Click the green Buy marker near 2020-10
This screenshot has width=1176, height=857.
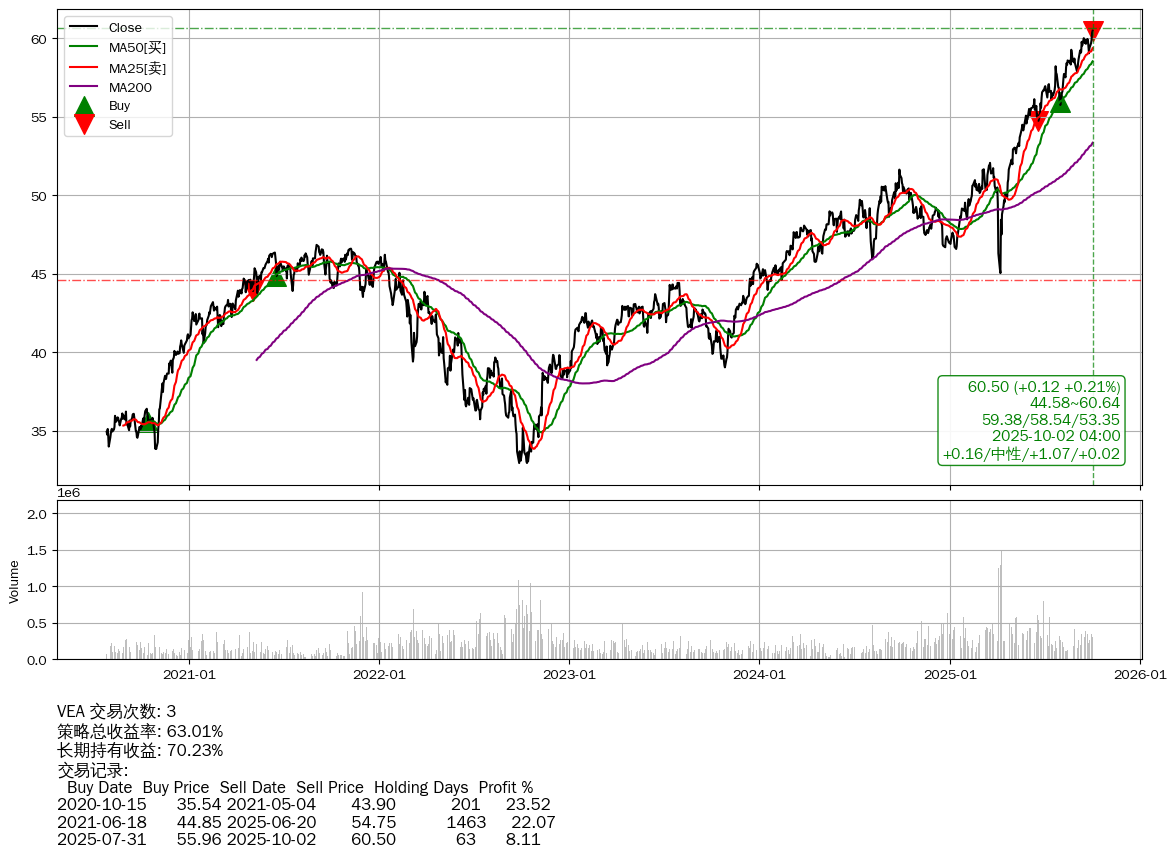(x=148, y=422)
